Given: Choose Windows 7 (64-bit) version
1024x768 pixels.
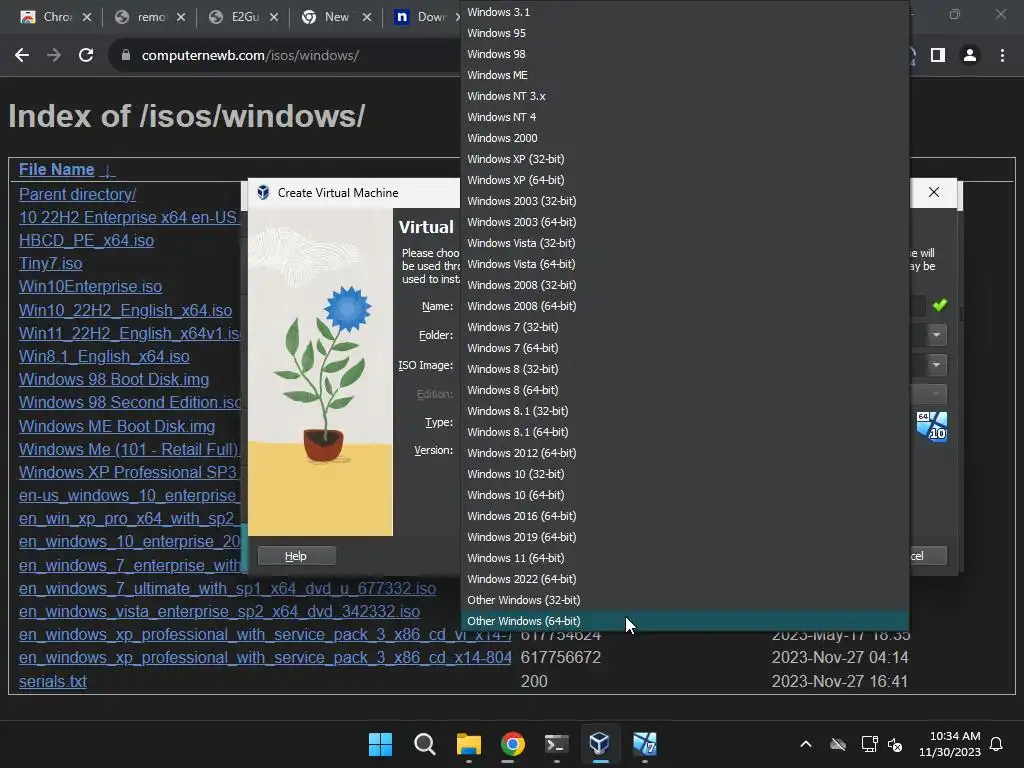Looking at the screenshot, I should [x=684, y=347].
